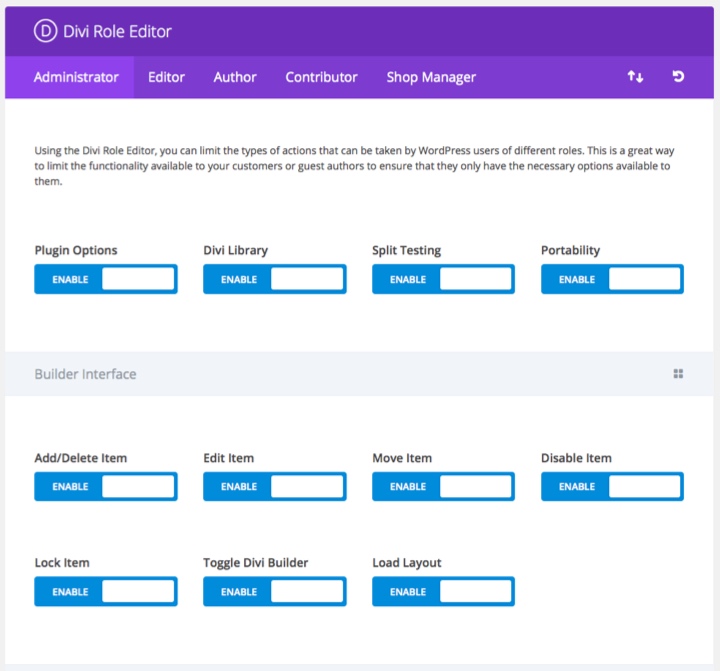Click the Plugin Options label
The image size is (720, 671).
(76, 250)
